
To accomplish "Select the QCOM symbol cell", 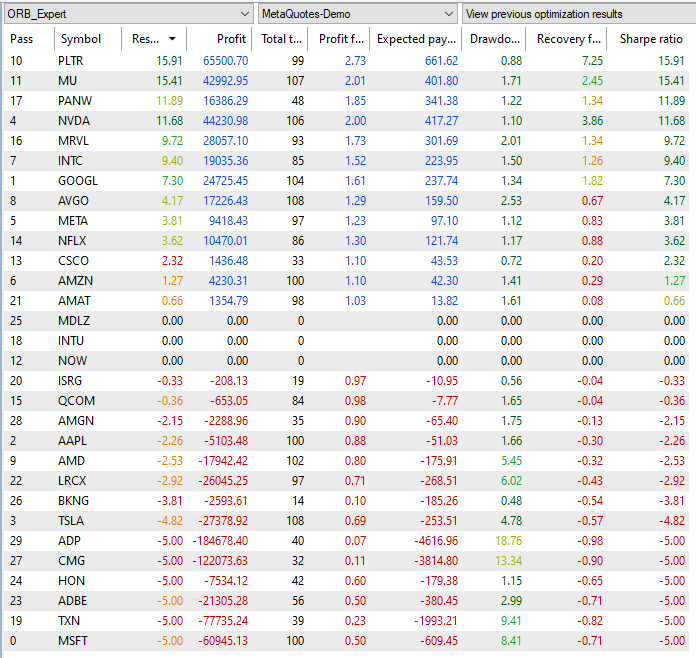I will (x=76, y=400).
